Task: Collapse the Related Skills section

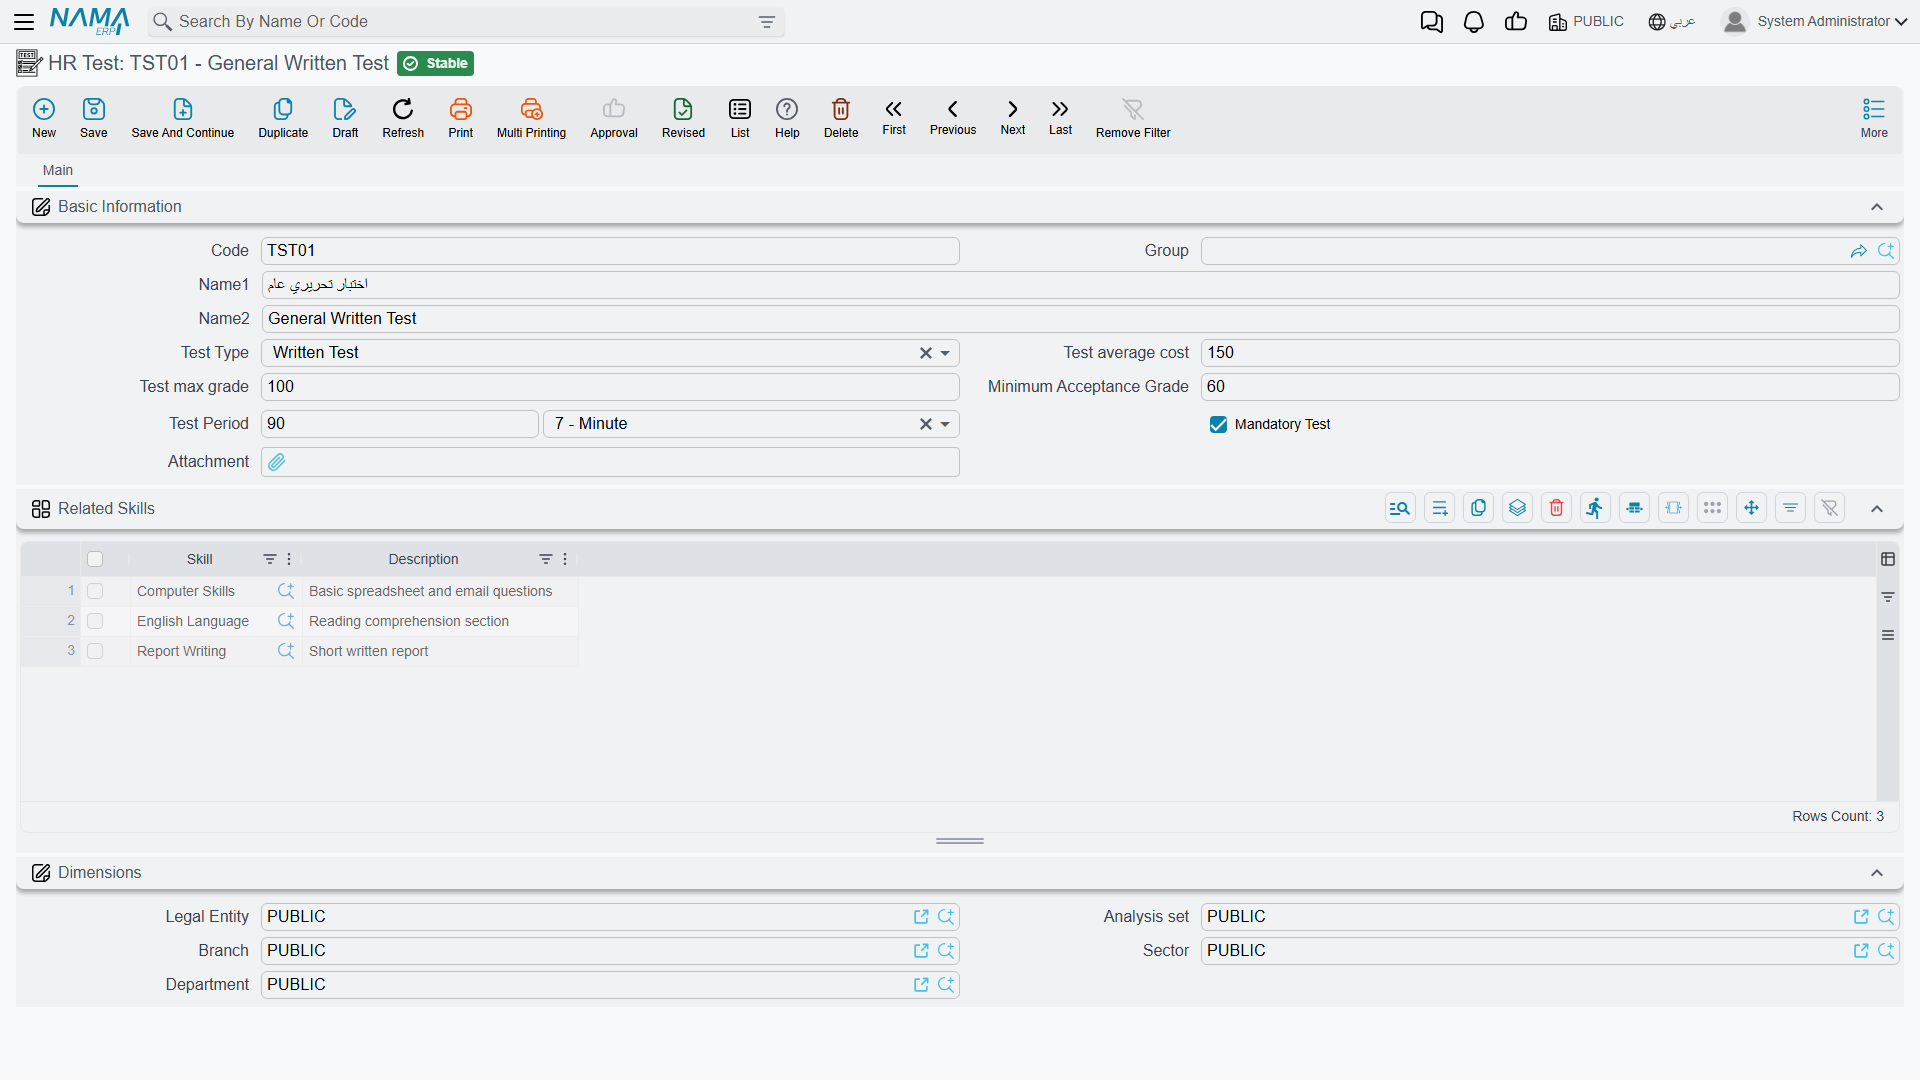Action: [1877, 509]
